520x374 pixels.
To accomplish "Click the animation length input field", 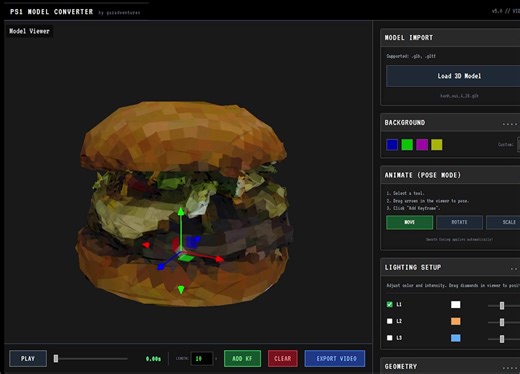I will [x=202, y=359].
